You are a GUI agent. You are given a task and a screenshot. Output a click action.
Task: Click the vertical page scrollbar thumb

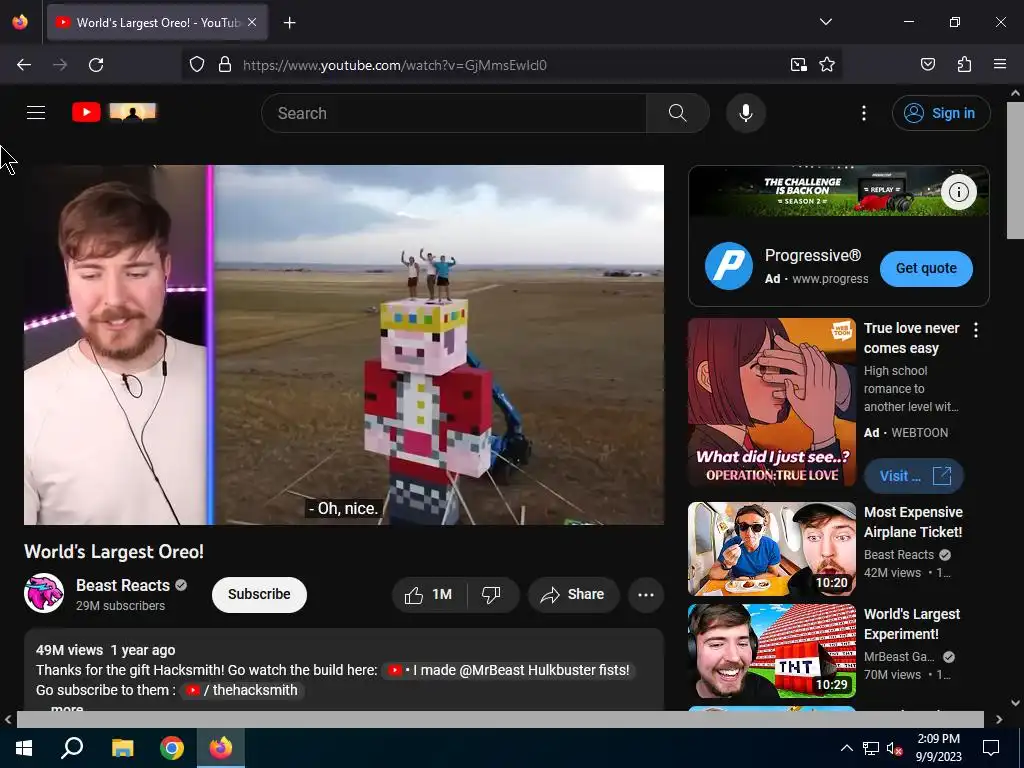pyautogui.click(x=1015, y=170)
